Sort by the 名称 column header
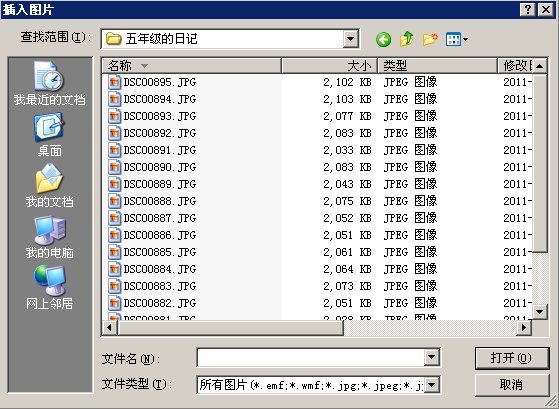Viewport: 559px width, 409px height. pos(192,66)
